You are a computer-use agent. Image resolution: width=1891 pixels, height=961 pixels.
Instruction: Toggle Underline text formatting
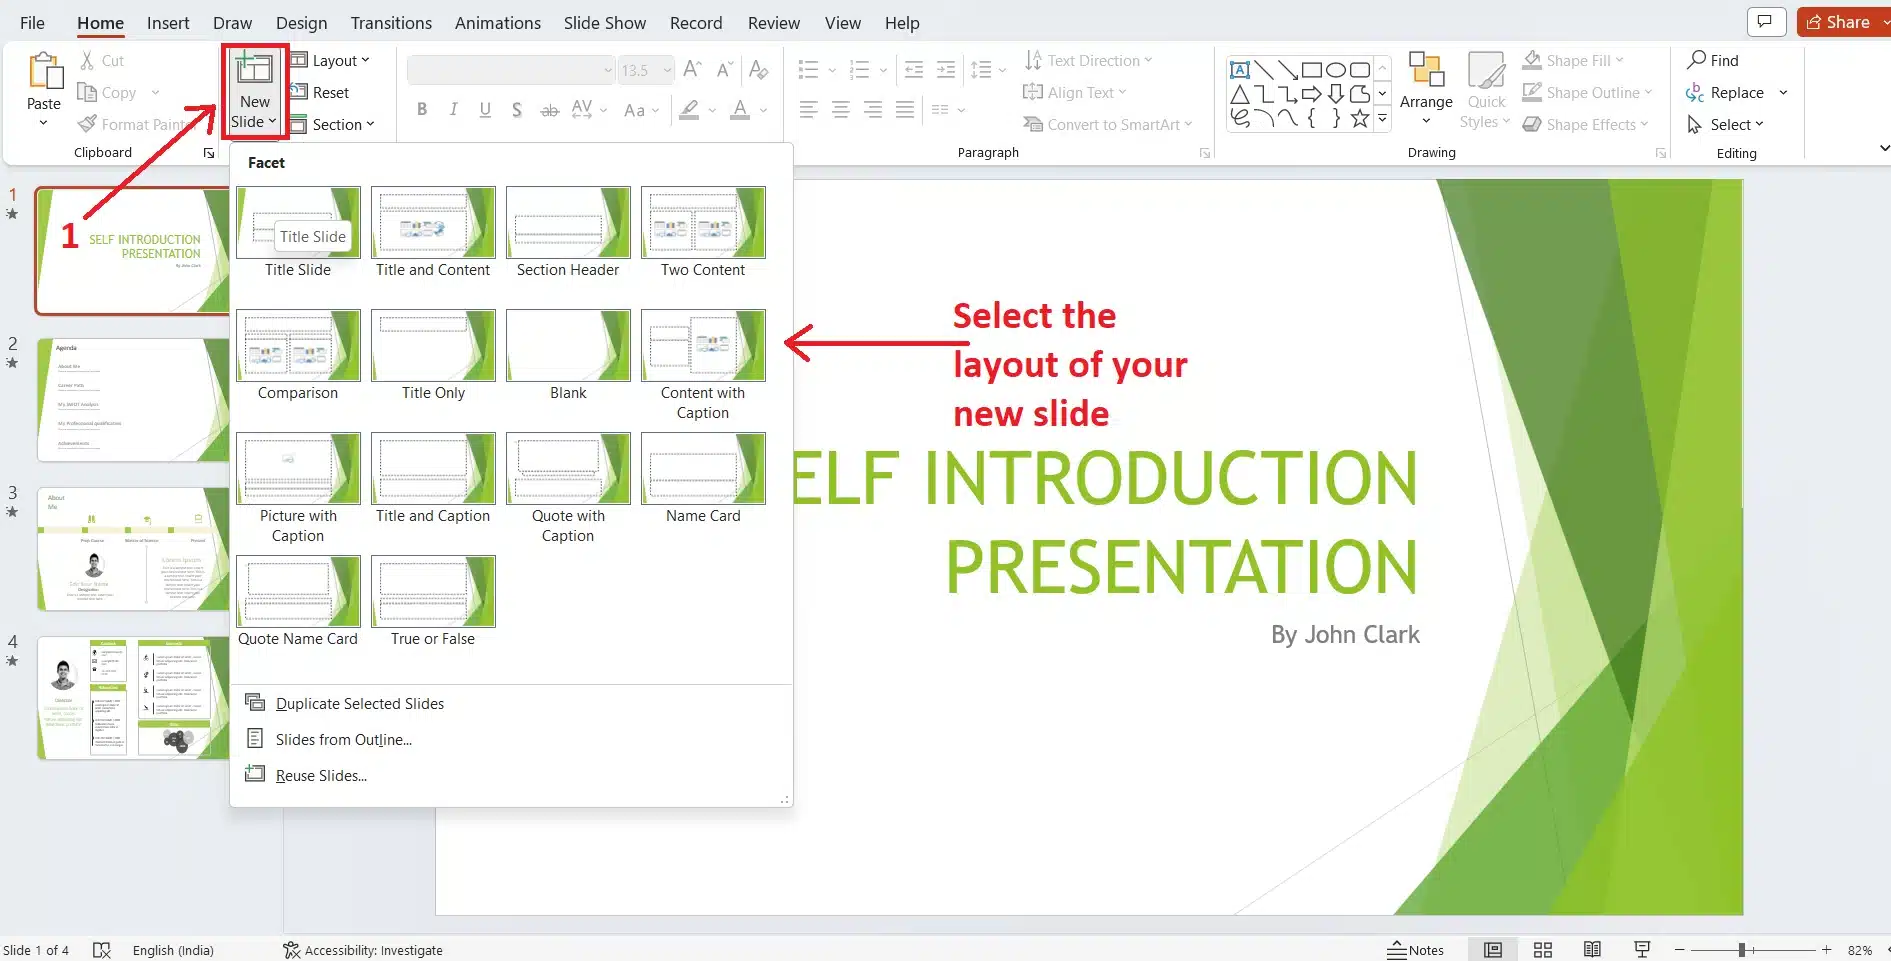[485, 110]
